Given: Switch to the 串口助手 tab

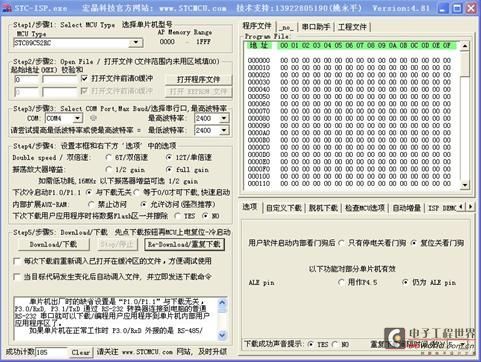Looking at the screenshot, I should [x=316, y=27].
